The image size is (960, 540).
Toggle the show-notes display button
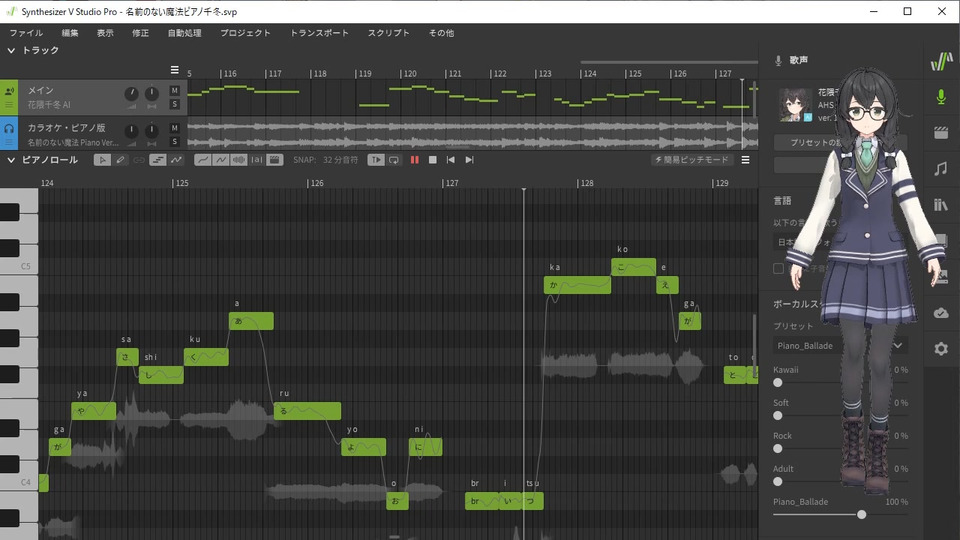157,160
